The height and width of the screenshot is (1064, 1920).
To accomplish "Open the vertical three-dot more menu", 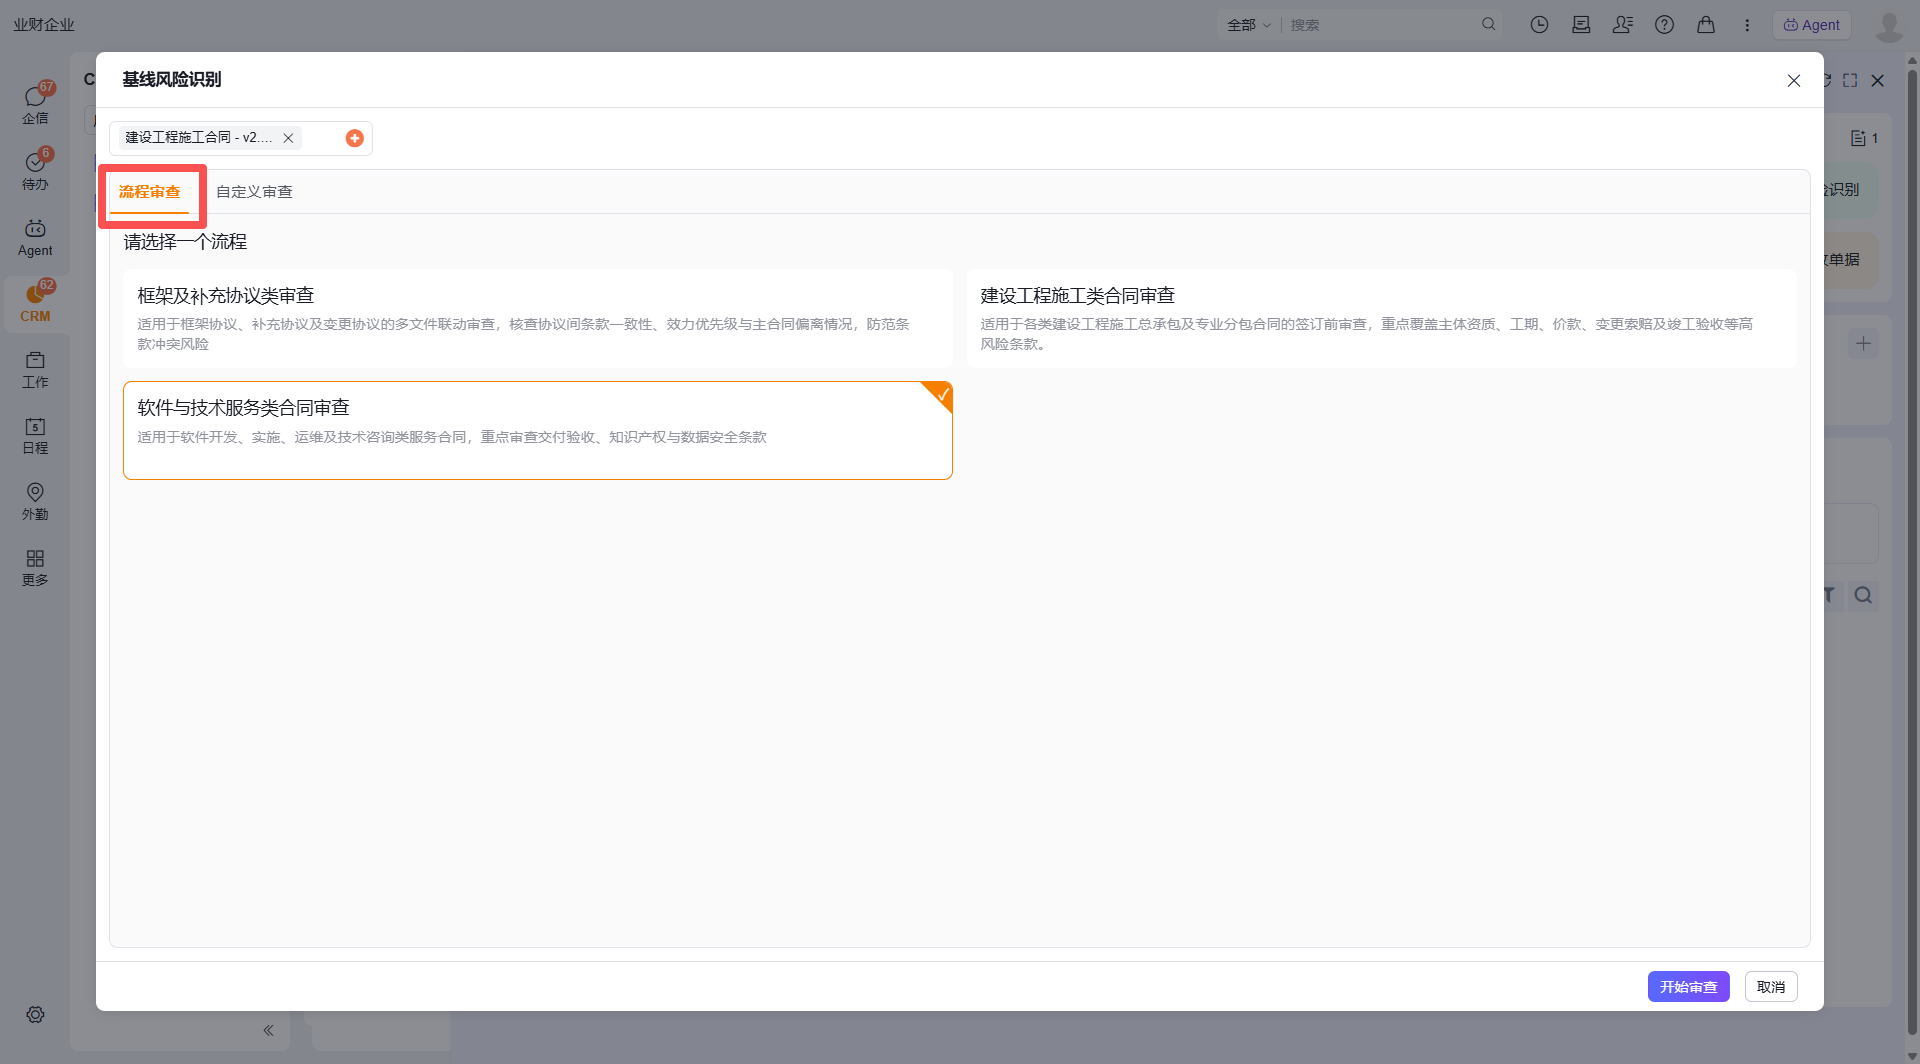I will click(x=1747, y=25).
